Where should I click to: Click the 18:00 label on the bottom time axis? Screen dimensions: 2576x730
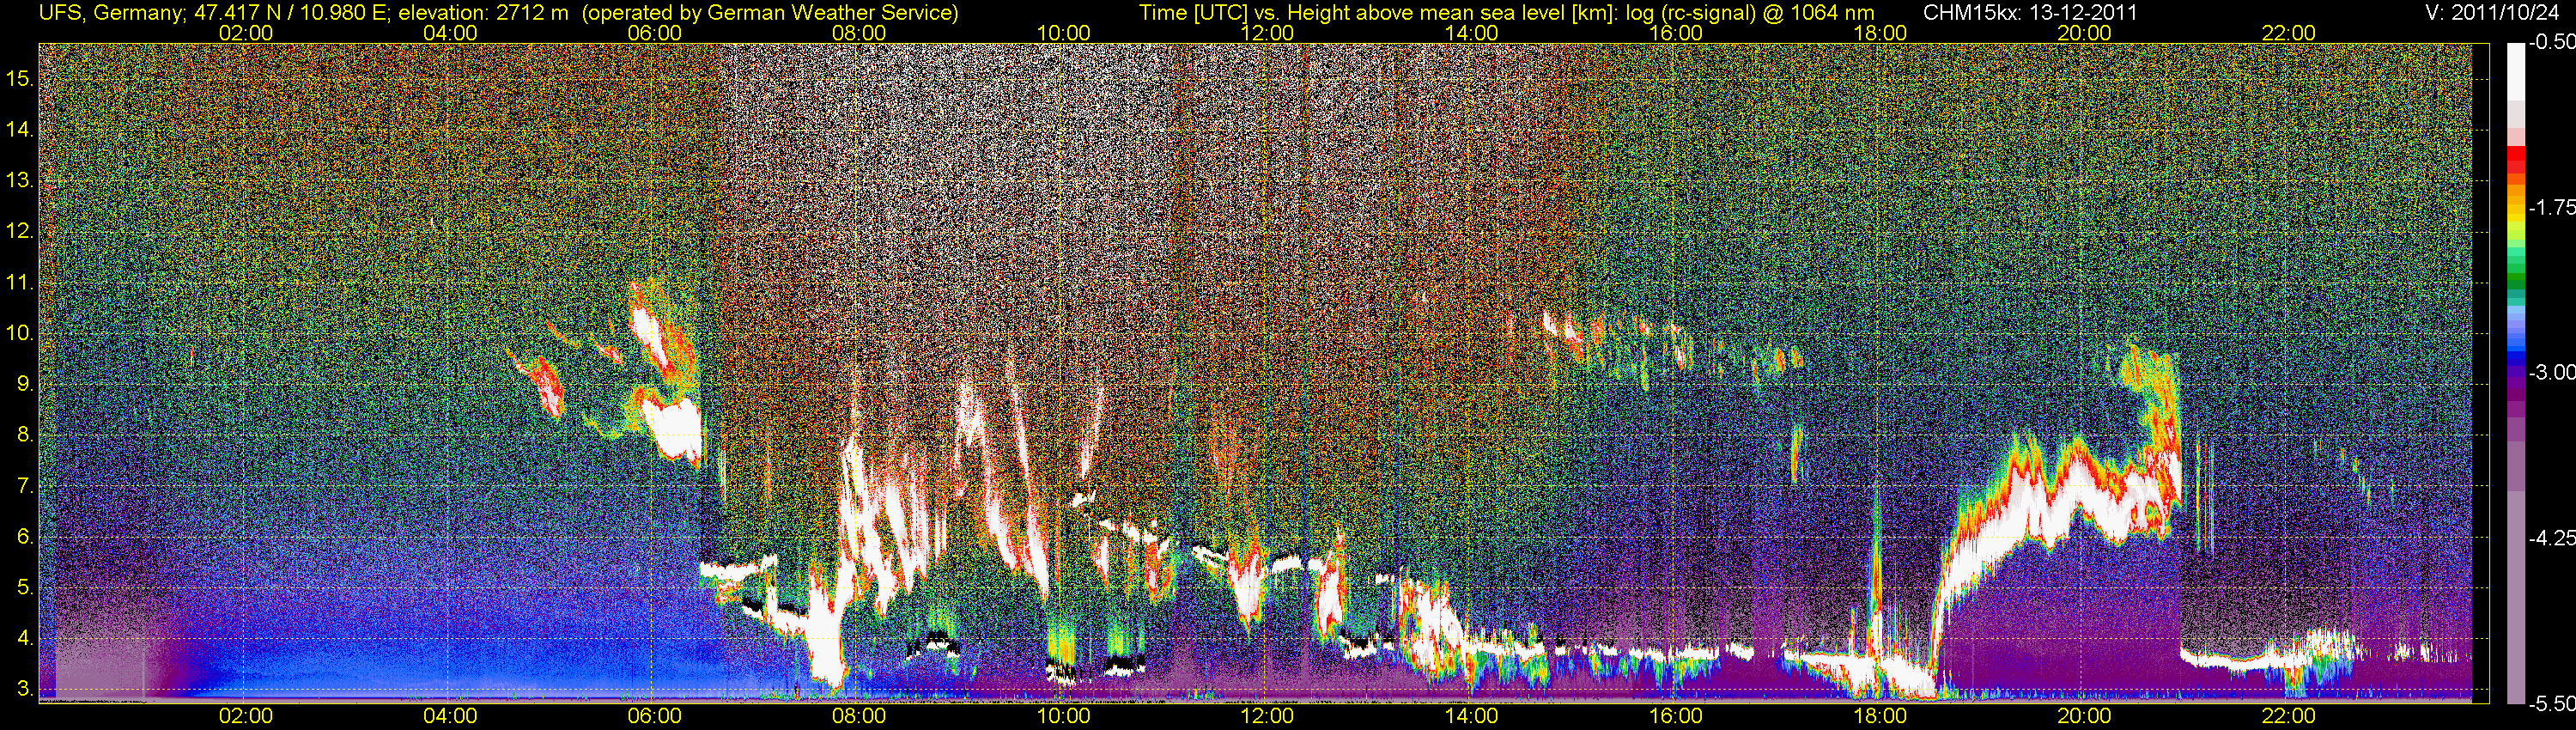pos(1880,716)
